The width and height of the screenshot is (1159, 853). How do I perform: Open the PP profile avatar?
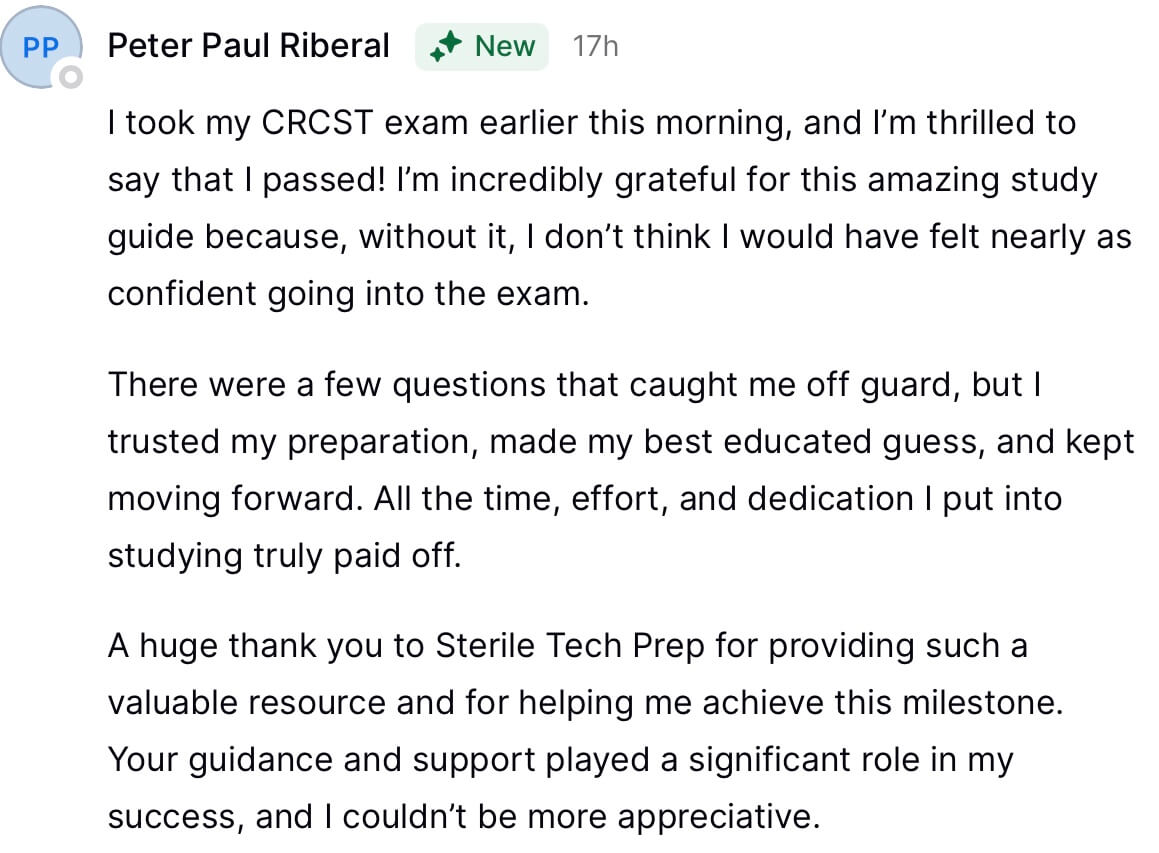click(x=41, y=47)
